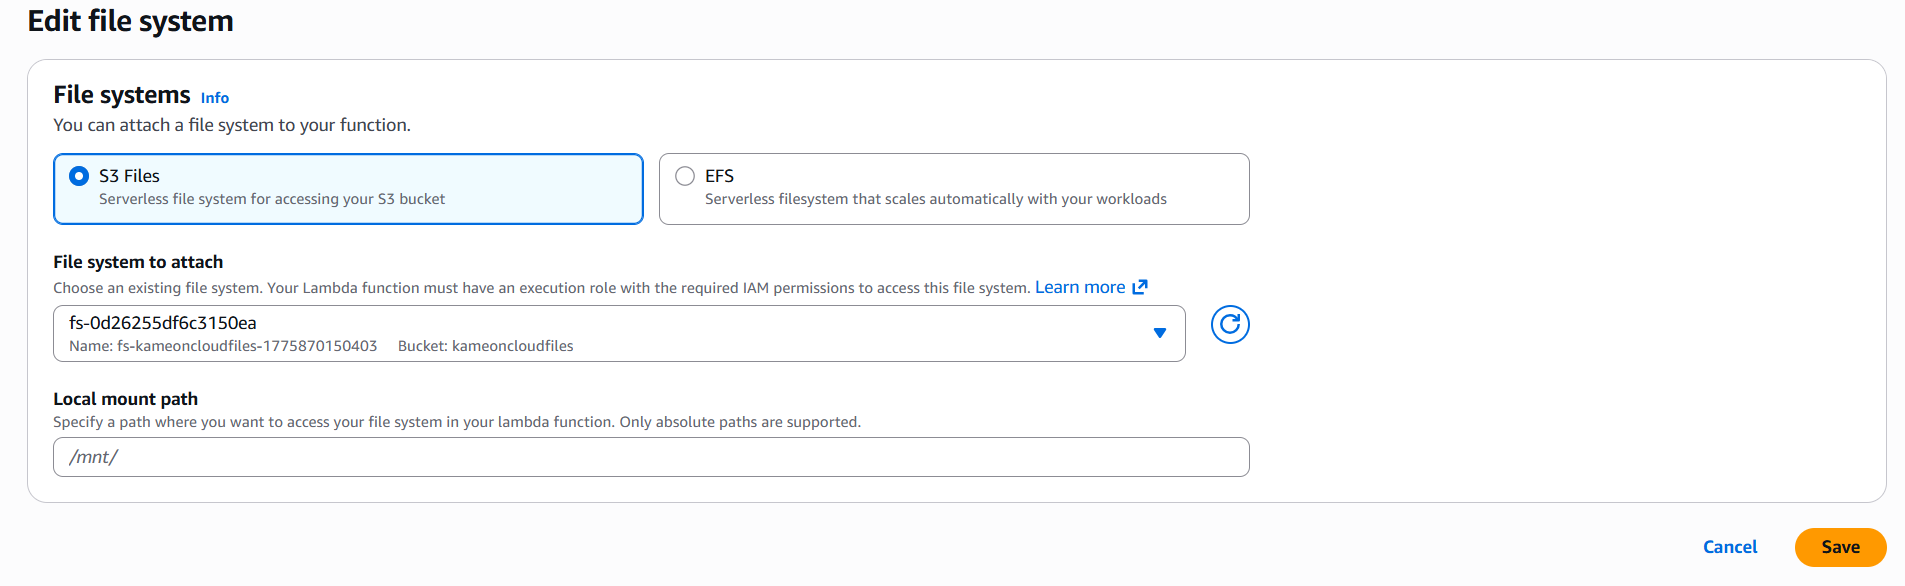Click the Local mount path label
This screenshot has width=1905, height=586.
click(x=125, y=399)
